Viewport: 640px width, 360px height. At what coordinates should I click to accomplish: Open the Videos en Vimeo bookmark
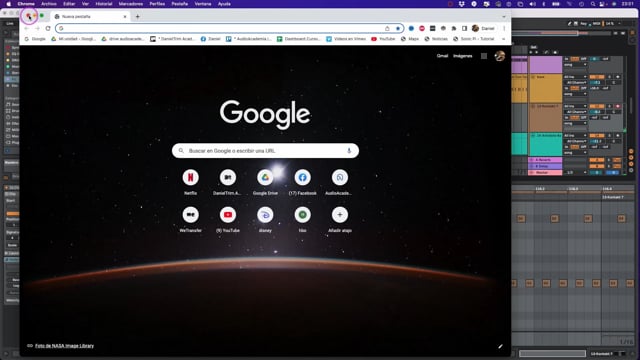click(346, 39)
